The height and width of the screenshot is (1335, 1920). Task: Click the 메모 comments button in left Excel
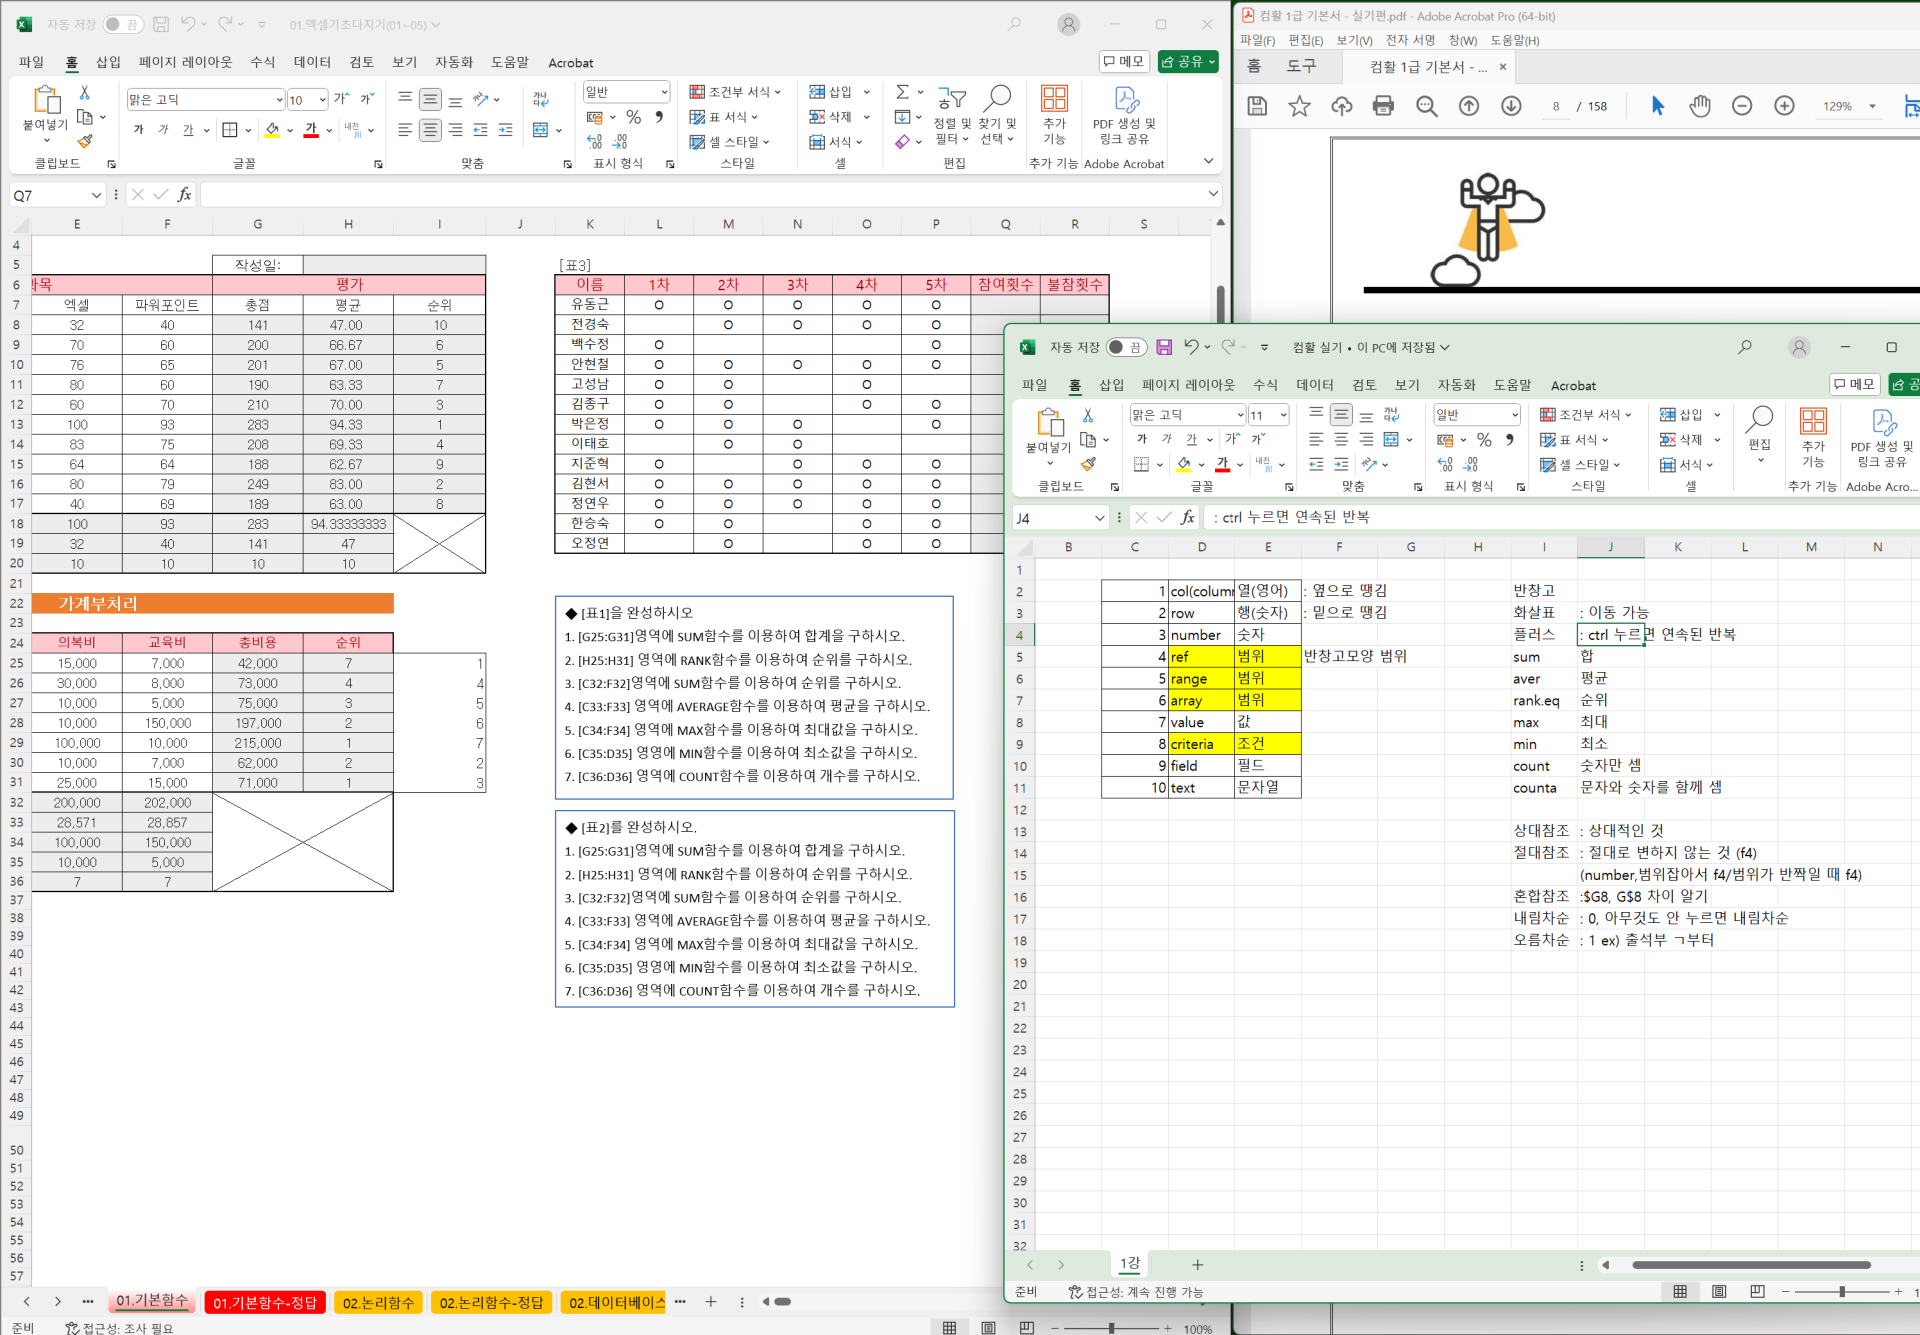1123,62
